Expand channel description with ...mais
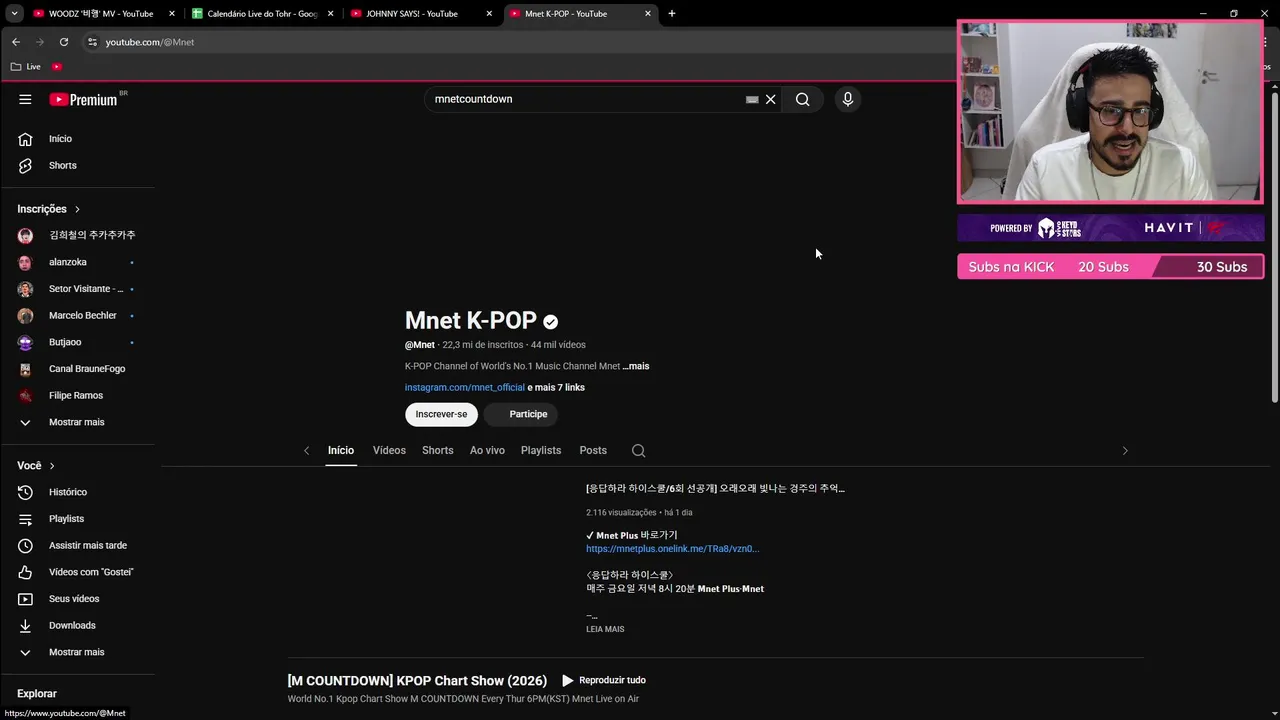This screenshot has height=720, width=1280. pos(636,366)
